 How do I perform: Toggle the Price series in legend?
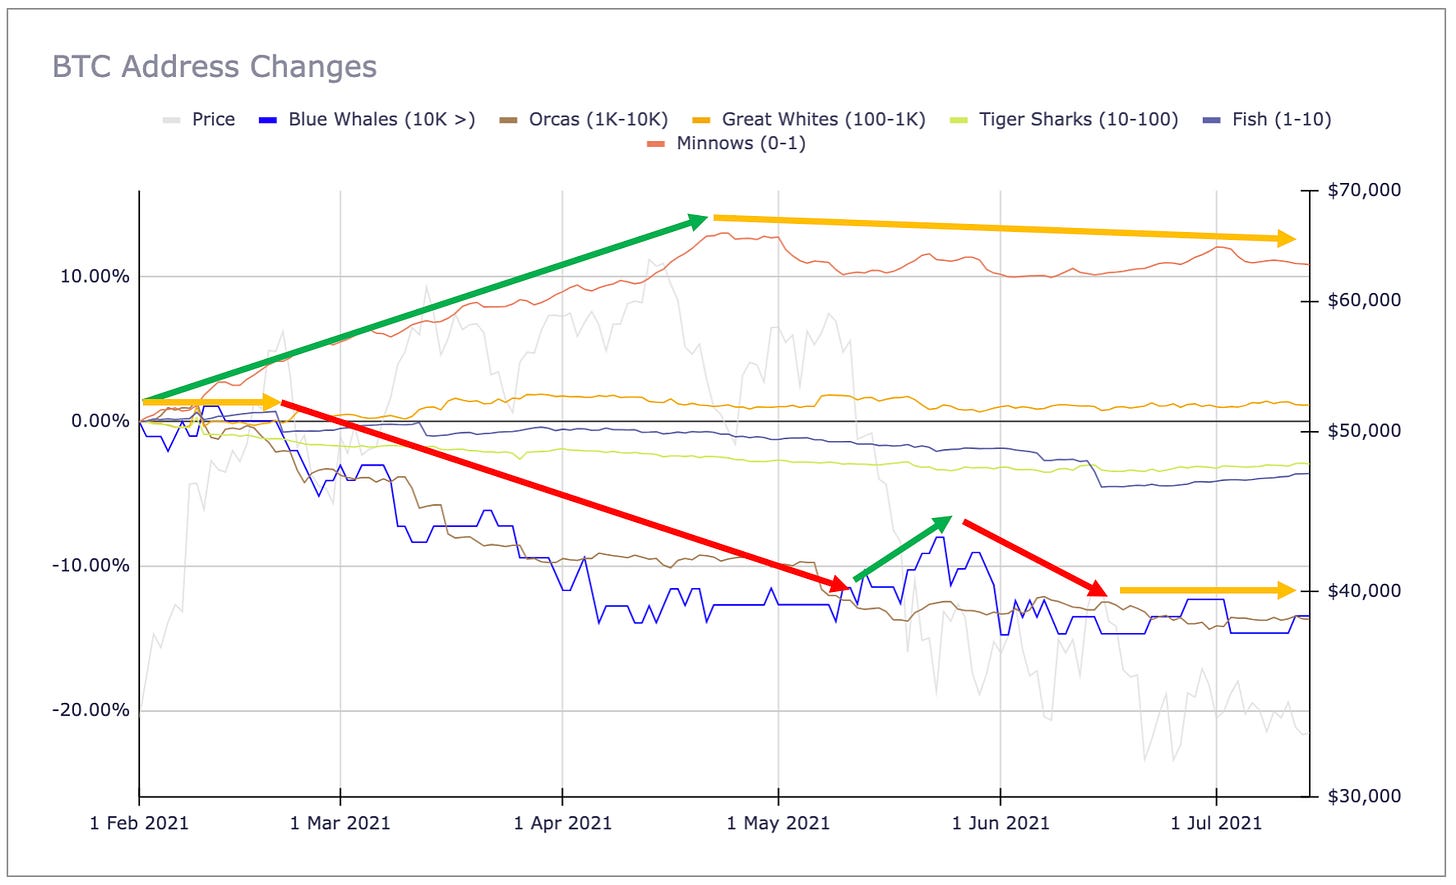199,119
